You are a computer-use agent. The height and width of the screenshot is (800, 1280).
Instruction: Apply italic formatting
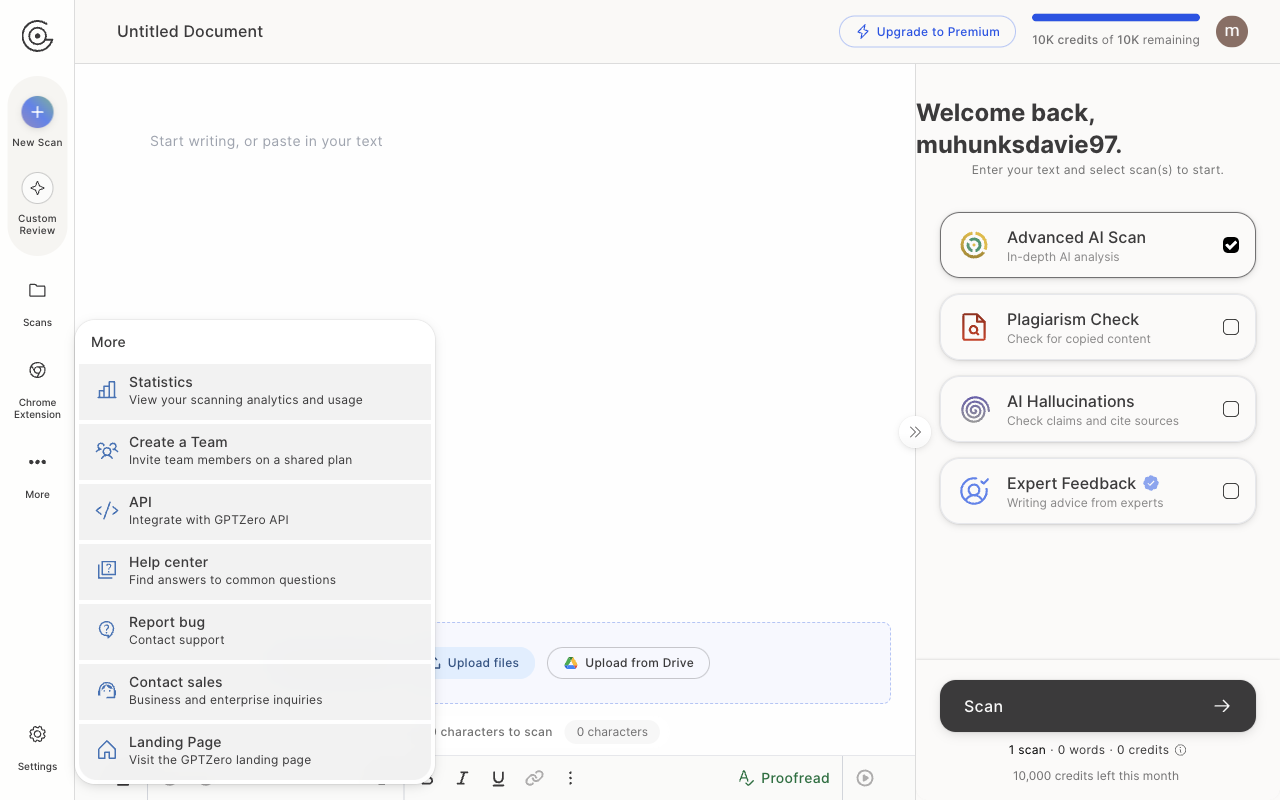tap(462, 778)
